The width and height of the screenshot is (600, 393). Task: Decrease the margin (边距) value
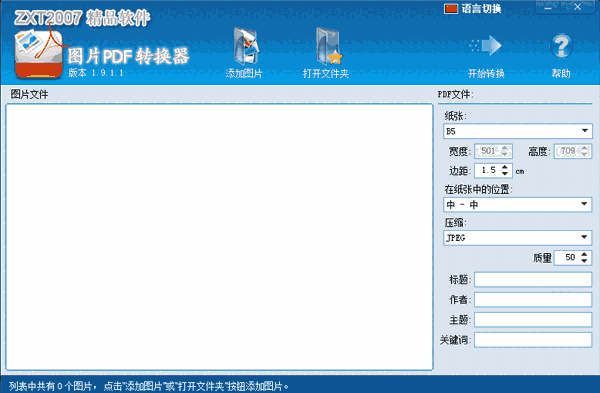tap(505, 173)
